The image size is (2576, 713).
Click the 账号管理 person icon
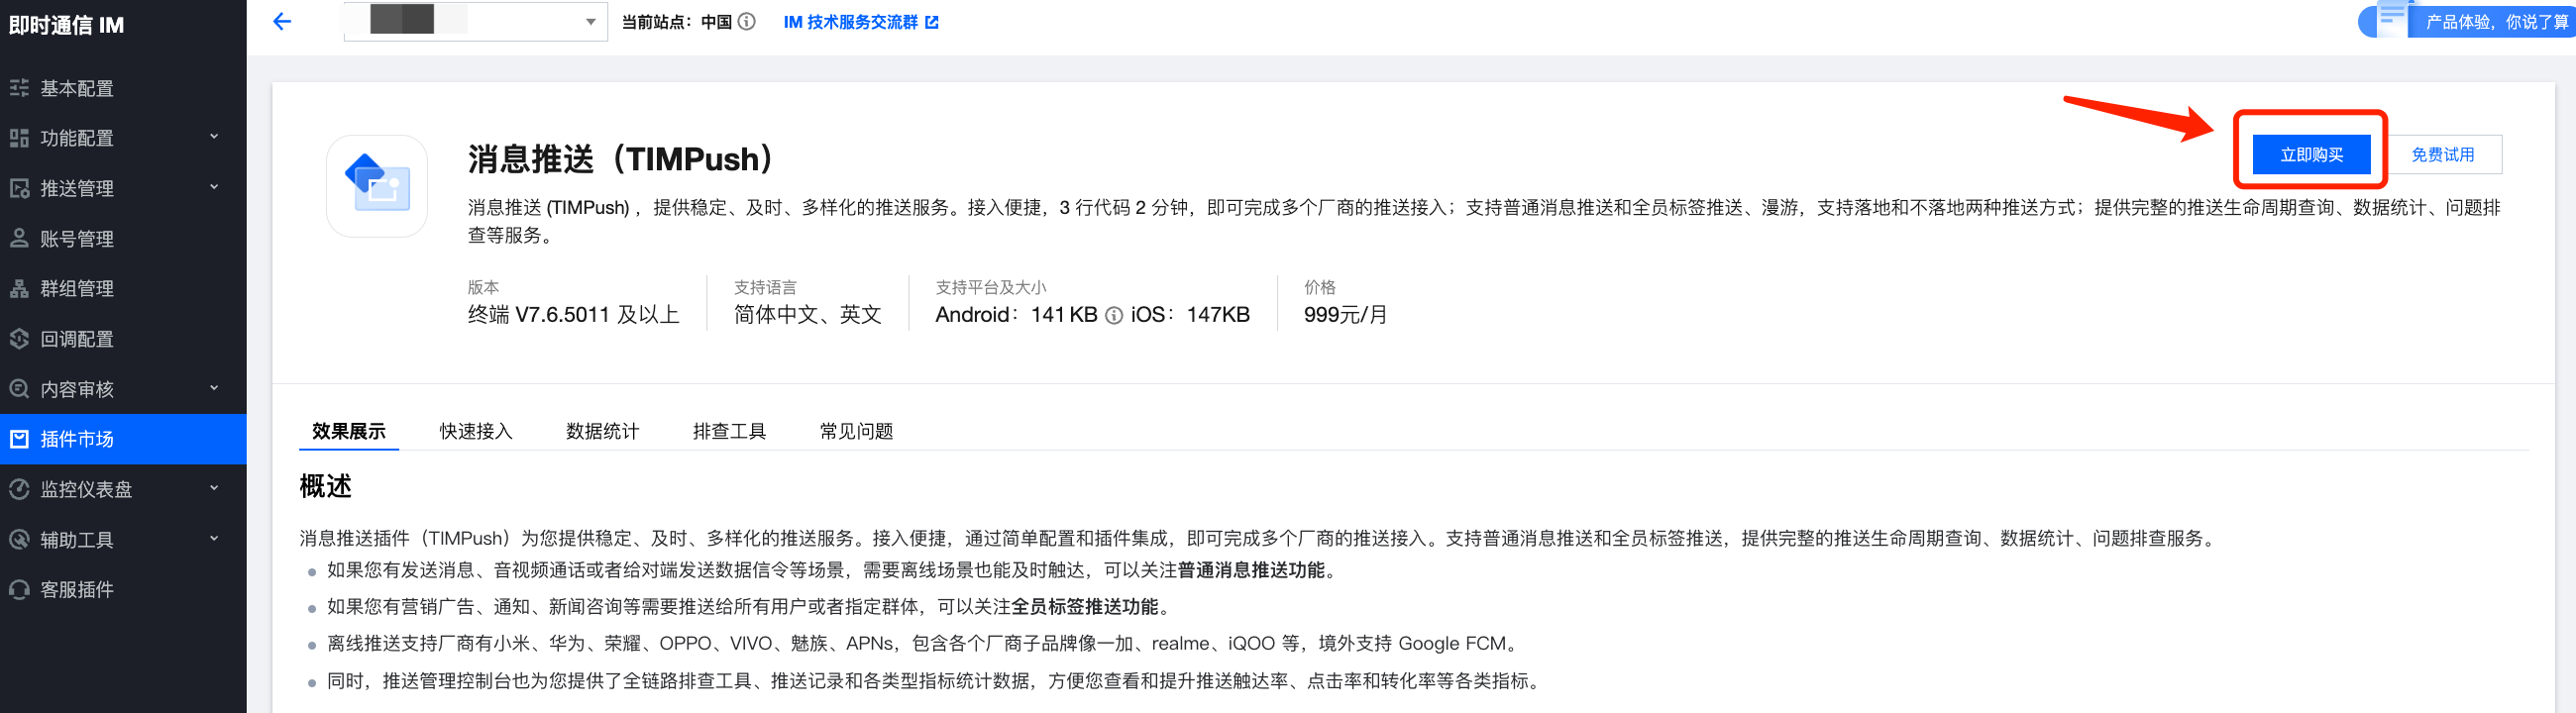19,238
